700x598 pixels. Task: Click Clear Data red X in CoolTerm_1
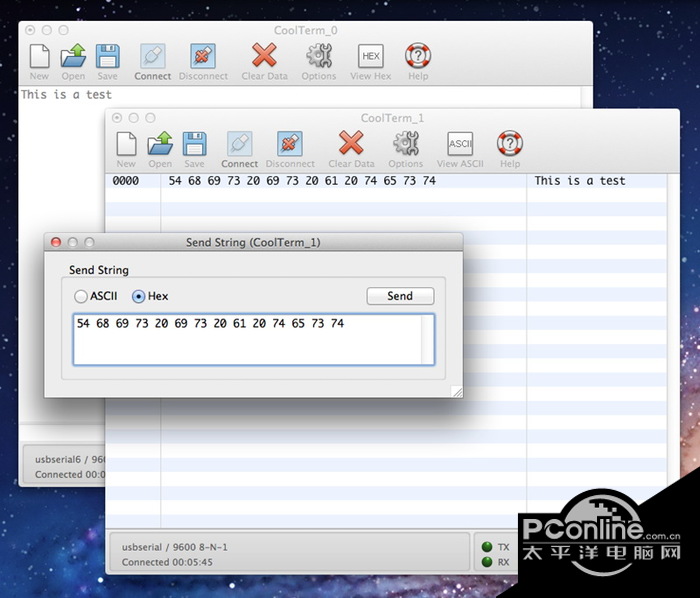[351, 142]
